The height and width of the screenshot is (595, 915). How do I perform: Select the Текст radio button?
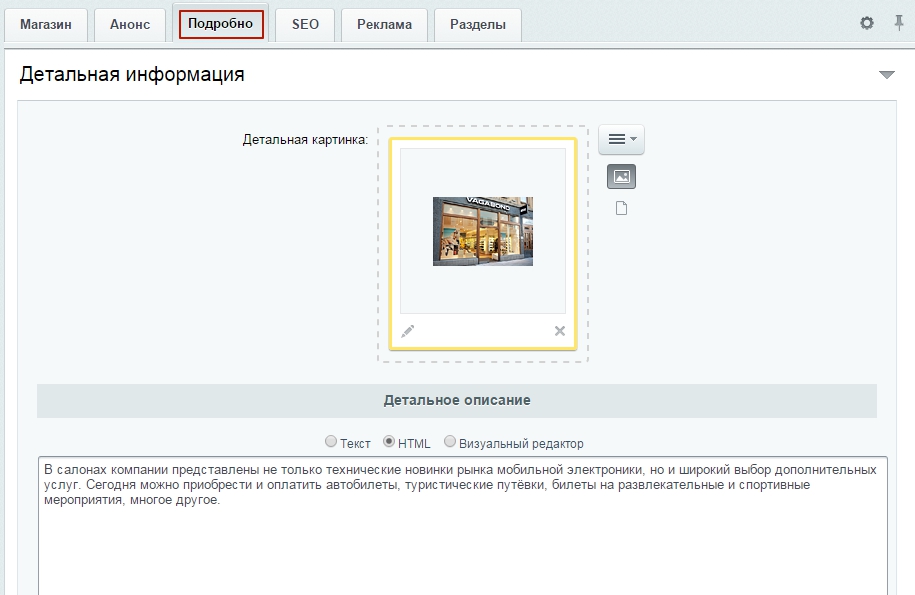point(331,442)
